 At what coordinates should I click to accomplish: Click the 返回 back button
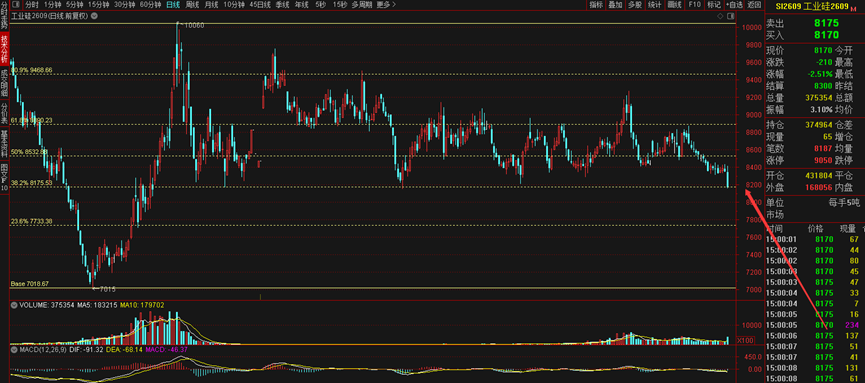click(754, 5)
